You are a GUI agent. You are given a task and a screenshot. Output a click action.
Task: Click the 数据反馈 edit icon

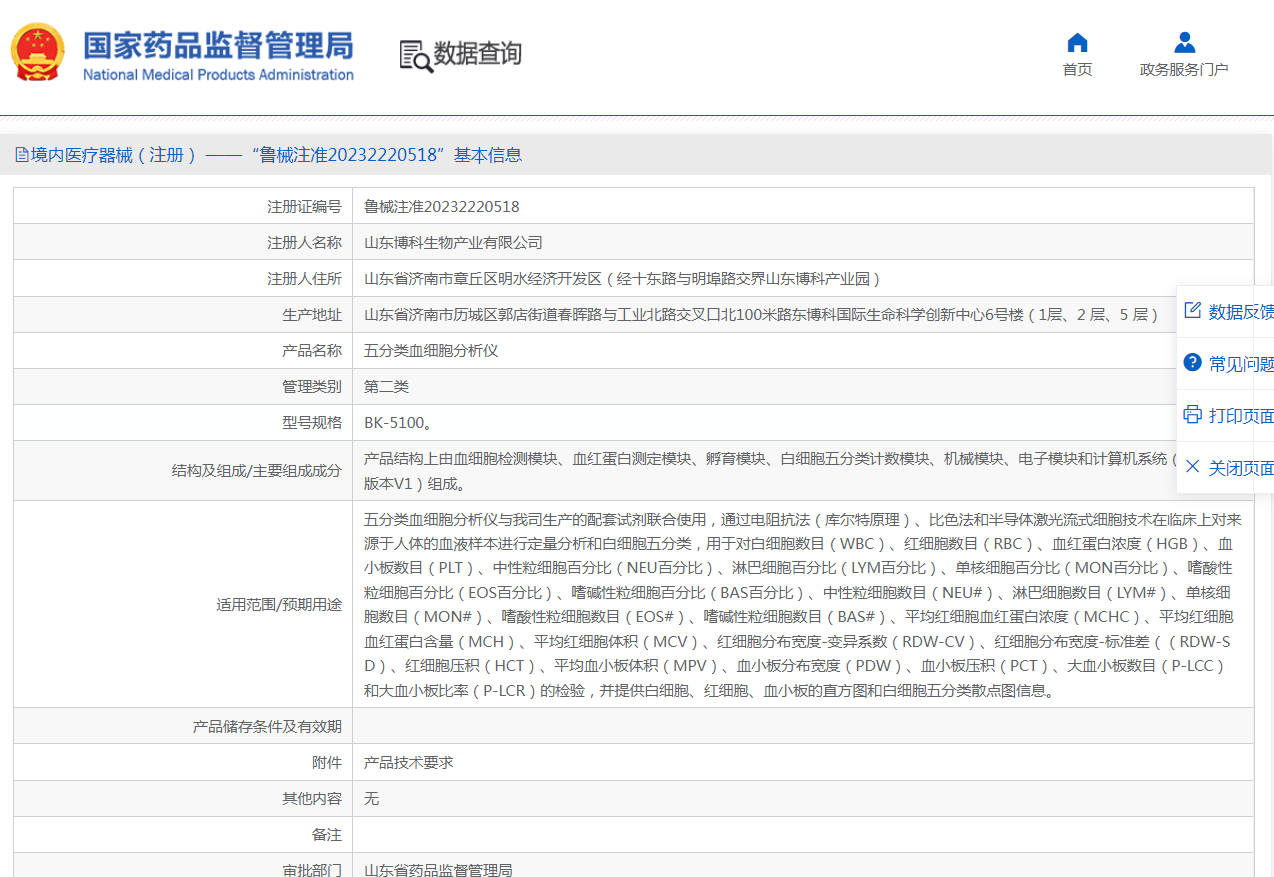[x=1192, y=311]
